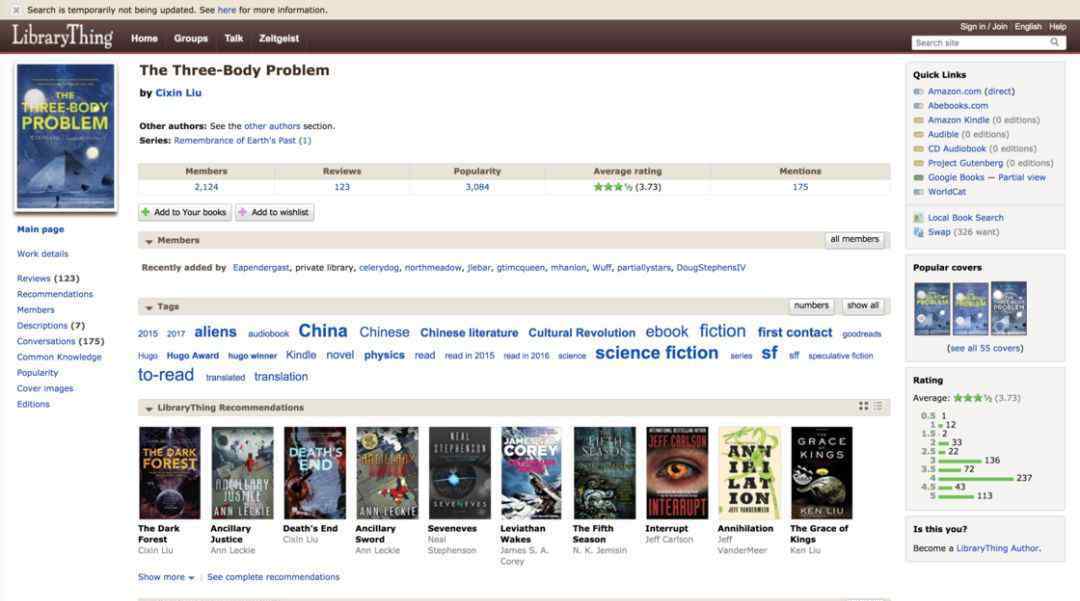Screen dimensions: 1080x601
Task: Click the show all tags button
Action: pyautogui.click(x=863, y=306)
